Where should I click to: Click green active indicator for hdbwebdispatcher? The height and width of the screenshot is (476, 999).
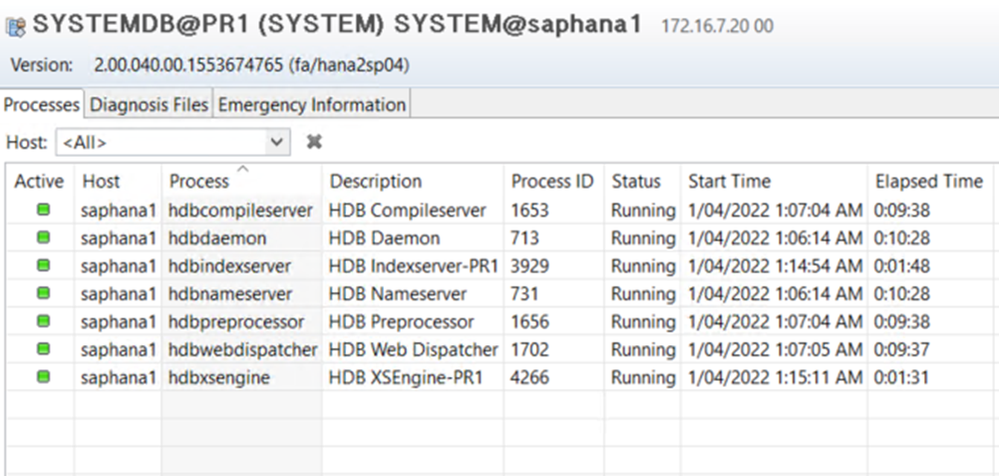pyautogui.click(x=43, y=349)
